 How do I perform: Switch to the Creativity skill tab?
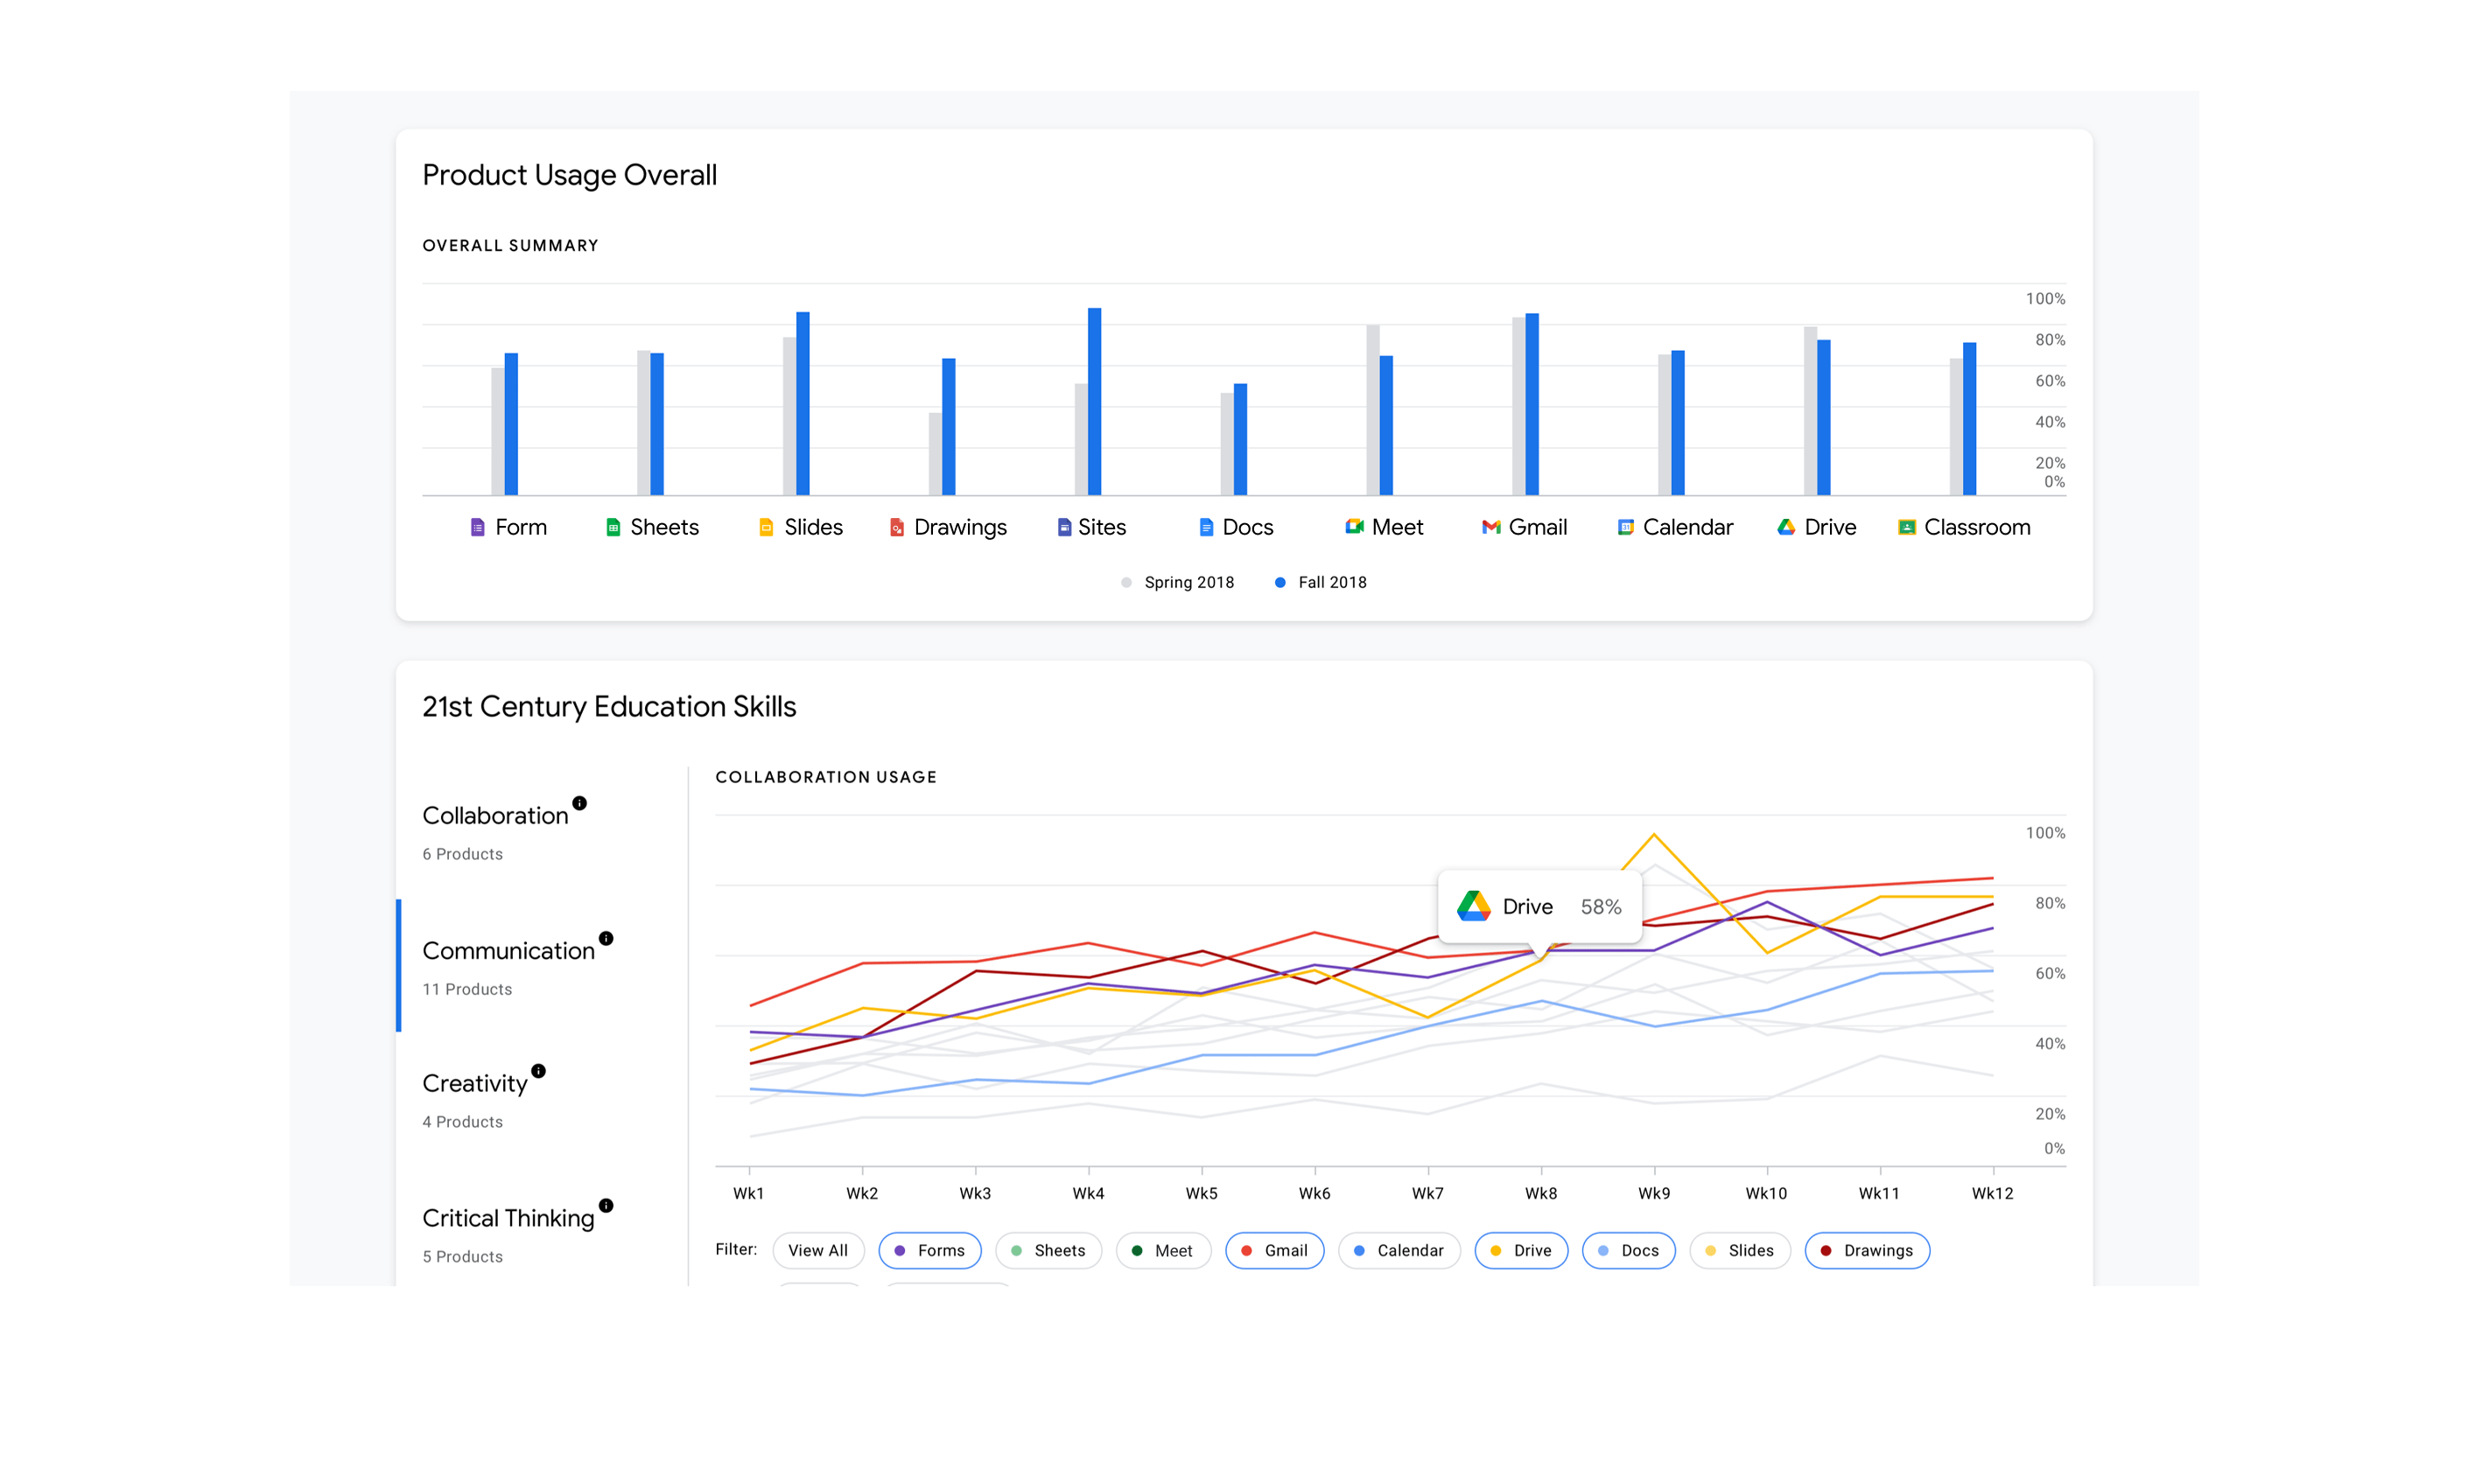[474, 1084]
